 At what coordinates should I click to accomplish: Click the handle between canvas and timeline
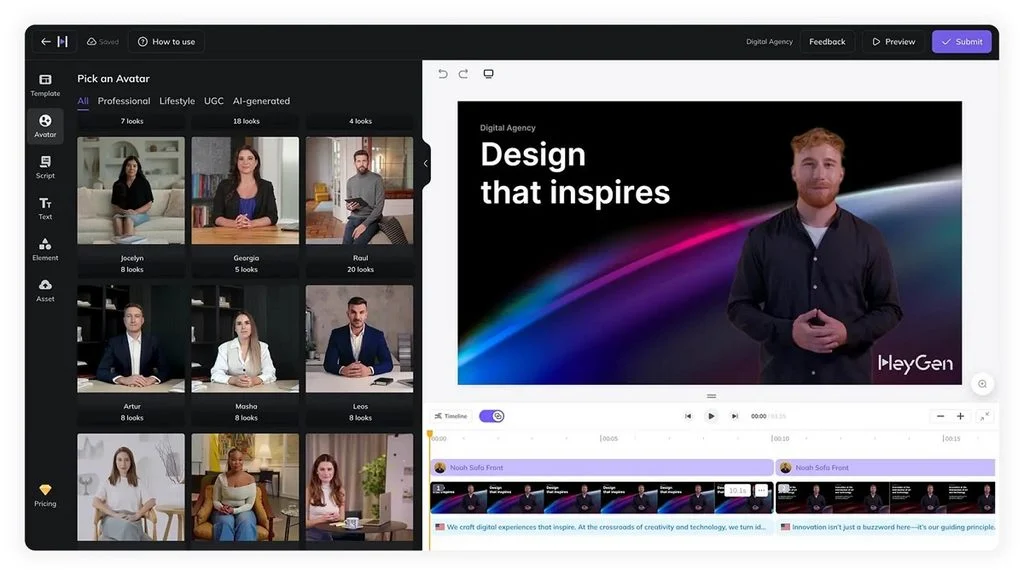coord(711,396)
